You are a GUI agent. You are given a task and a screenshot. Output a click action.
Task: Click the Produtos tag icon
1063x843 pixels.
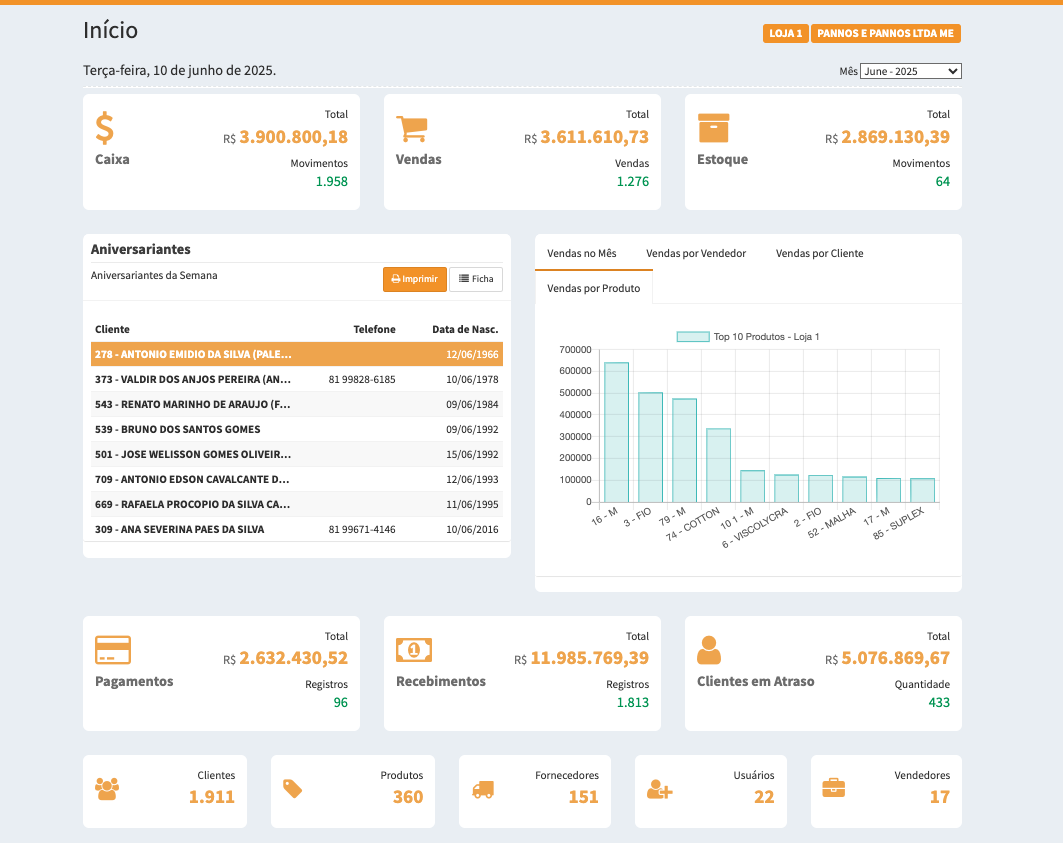pos(292,789)
